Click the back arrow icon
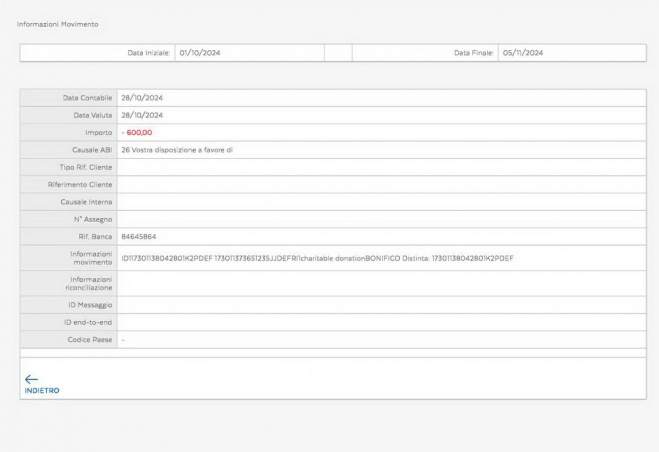The height and width of the screenshot is (452, 659). pyautogui.click(x=31, y=379)
